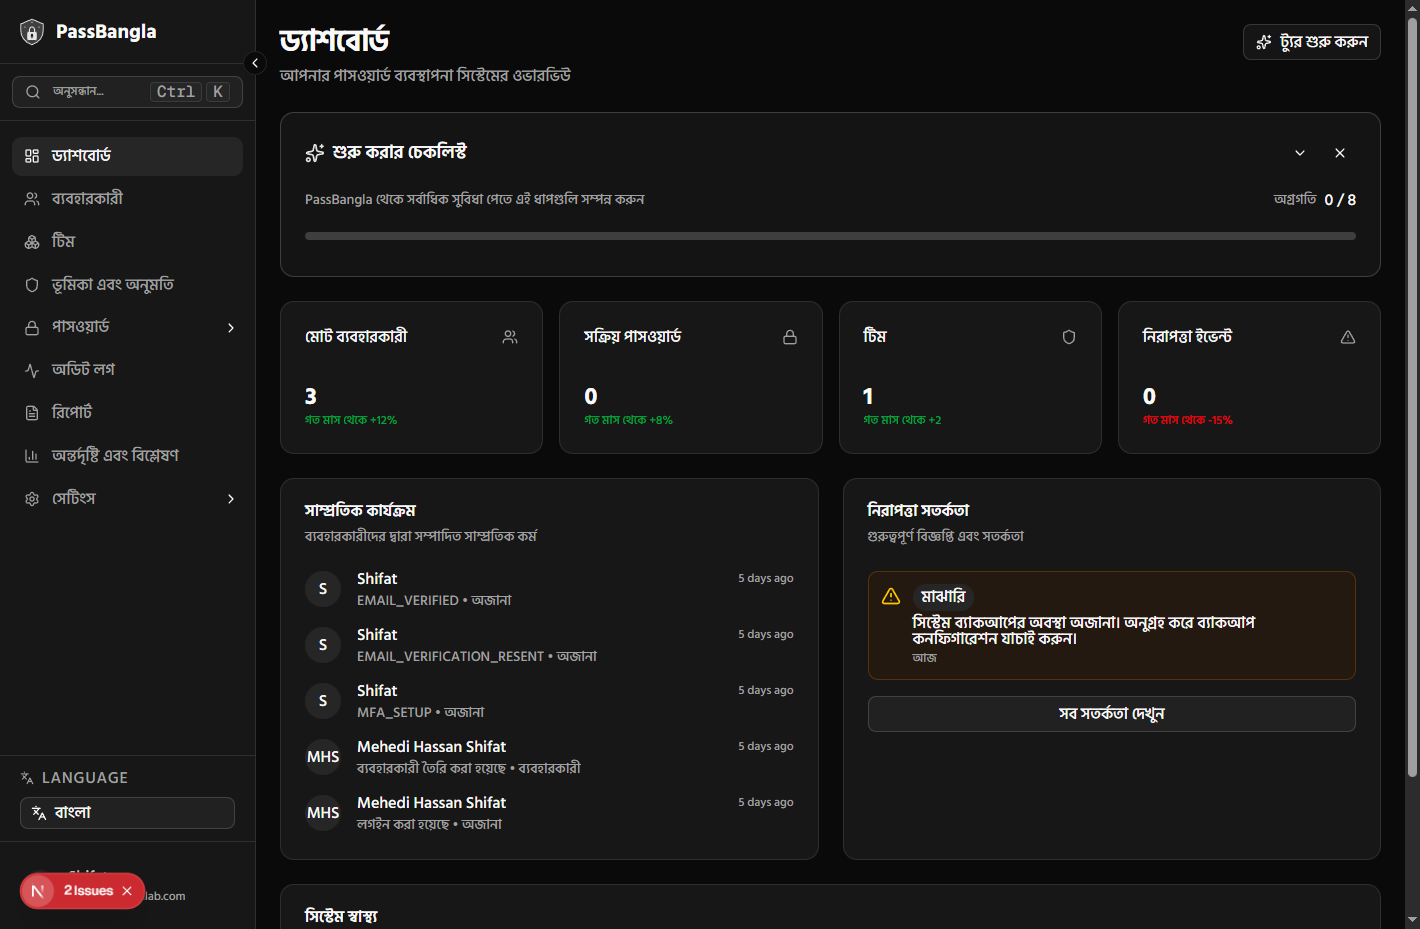Click the checklist progress bar

830,236
